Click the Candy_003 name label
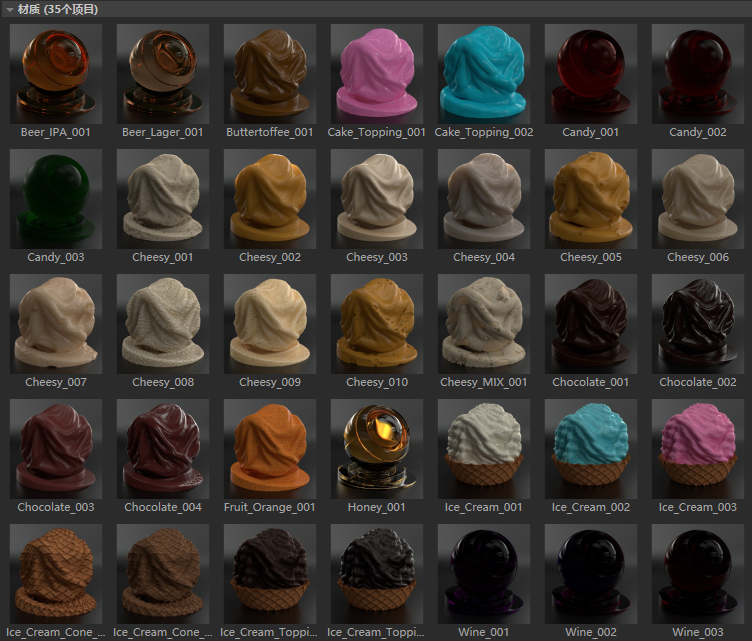Screen dimensions: 752x641 56,257
